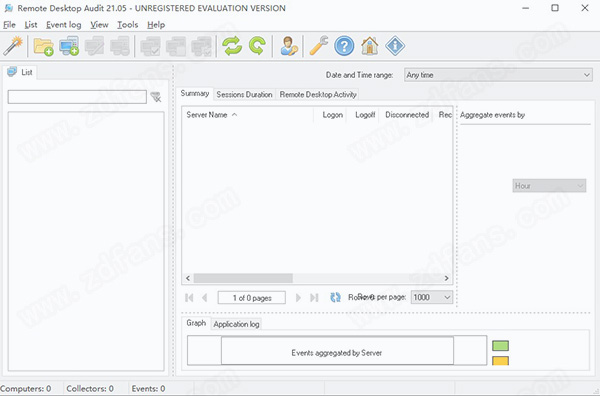Open the Hour aggregation dropdown
The height and width of the screenshot is (396, 600).
(x=549, y=186)
